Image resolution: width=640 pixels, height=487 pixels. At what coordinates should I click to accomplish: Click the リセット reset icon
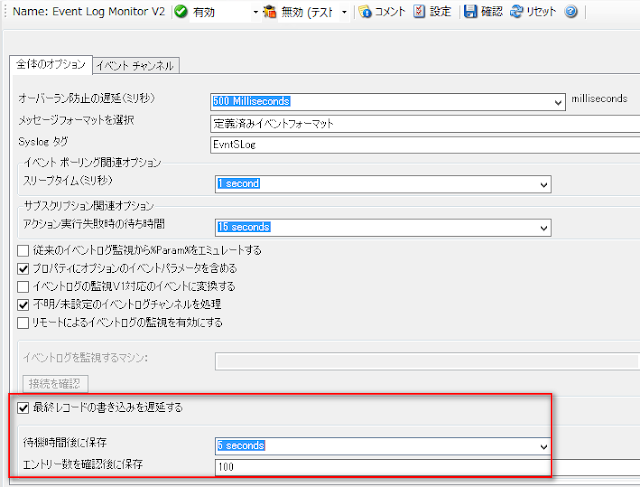(x=516, y=11)
